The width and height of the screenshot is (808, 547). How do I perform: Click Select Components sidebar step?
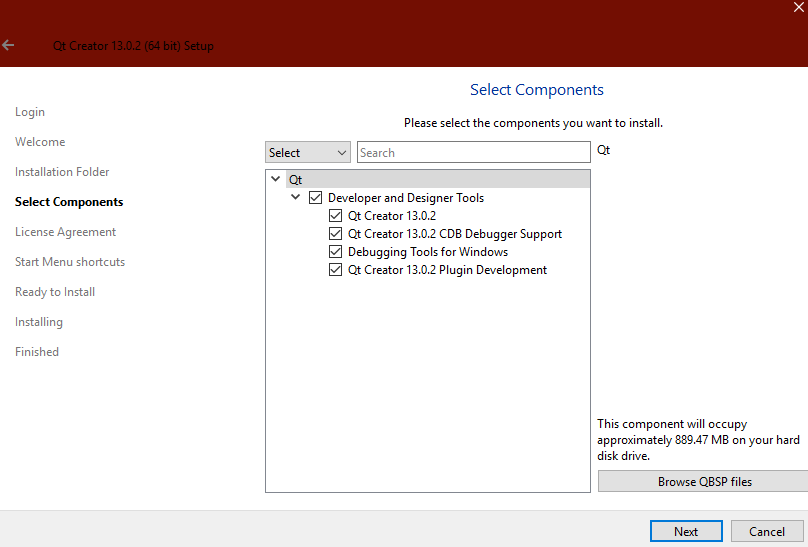click(x=69, y=202)
